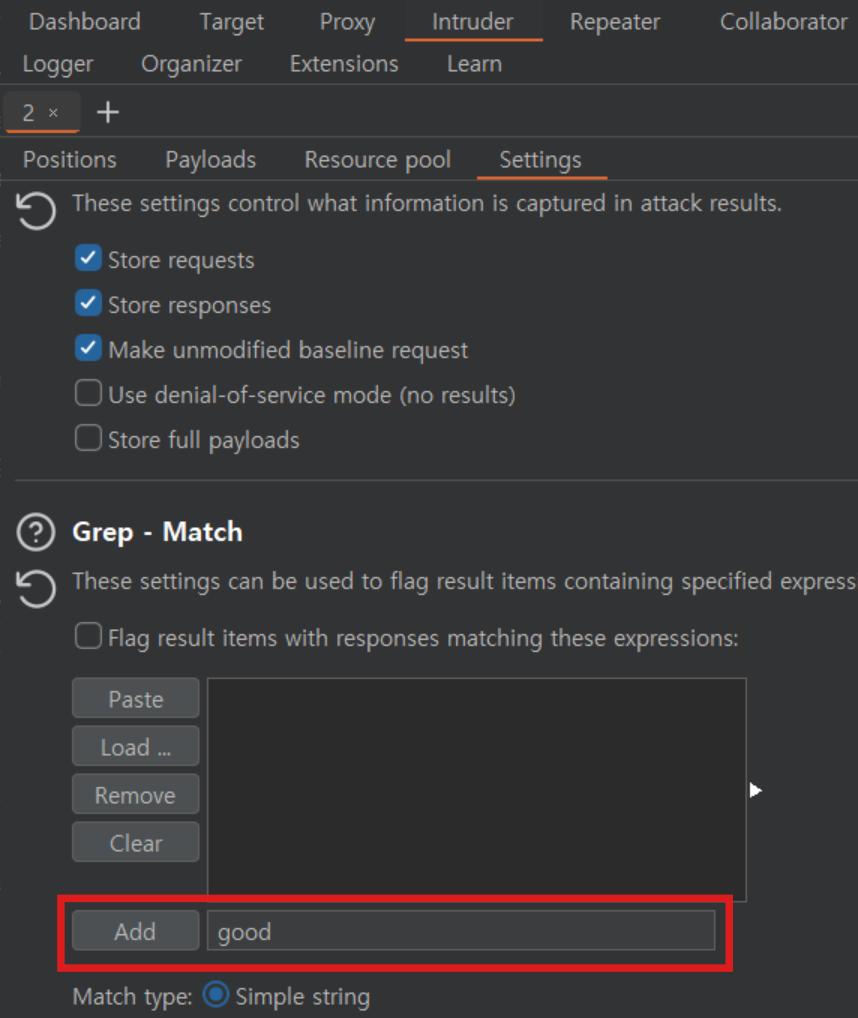Viewport: 858px width, 1018px height.
Task: Restore defaults for attack results settings
Action: click(36, 211)
